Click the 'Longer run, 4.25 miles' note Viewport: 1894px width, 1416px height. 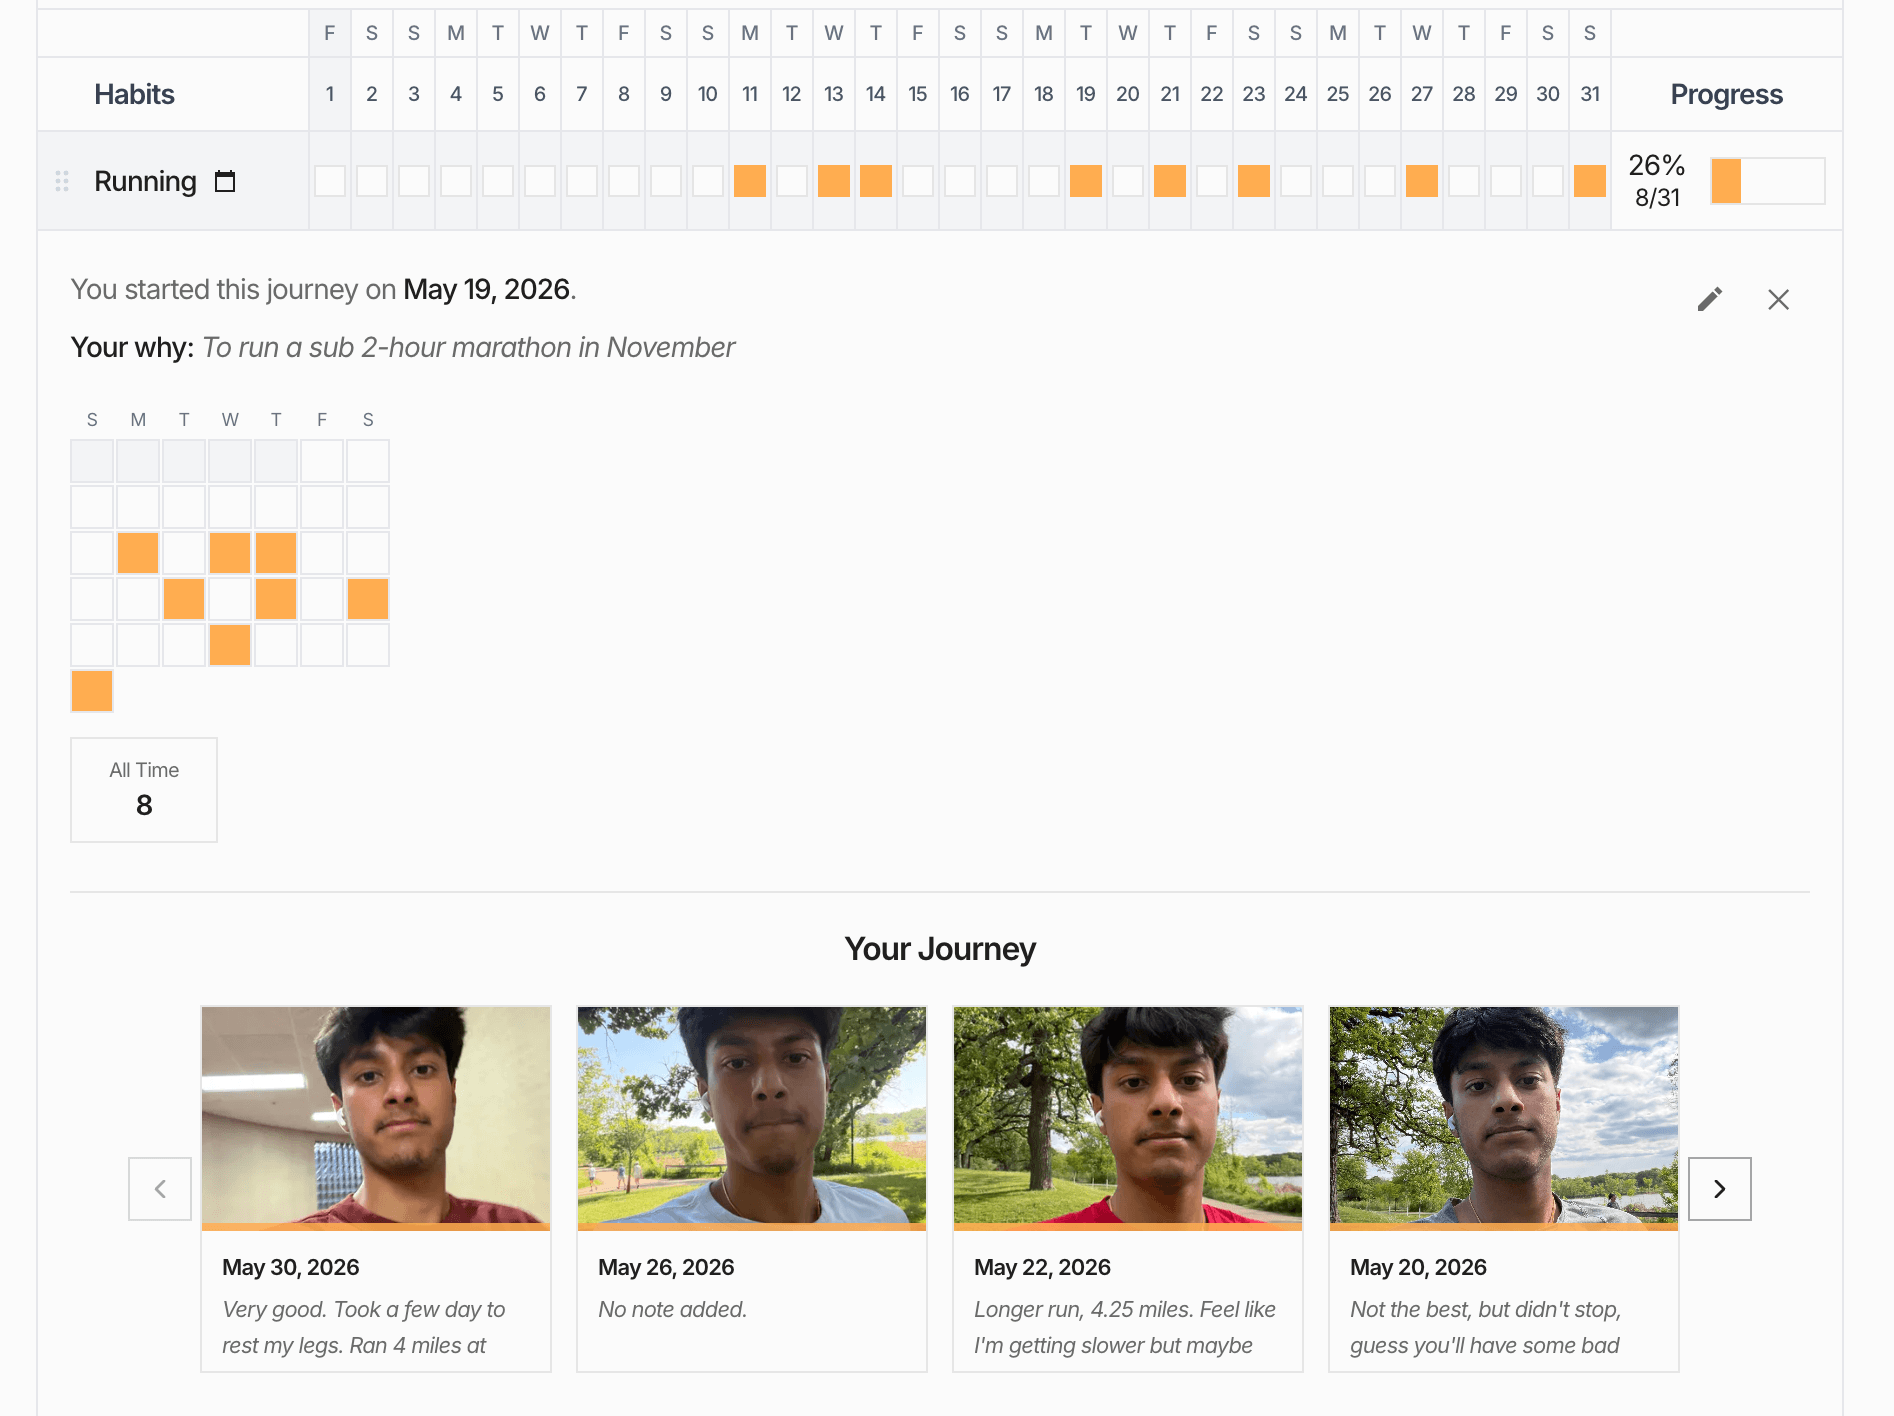point(1125,1327)
